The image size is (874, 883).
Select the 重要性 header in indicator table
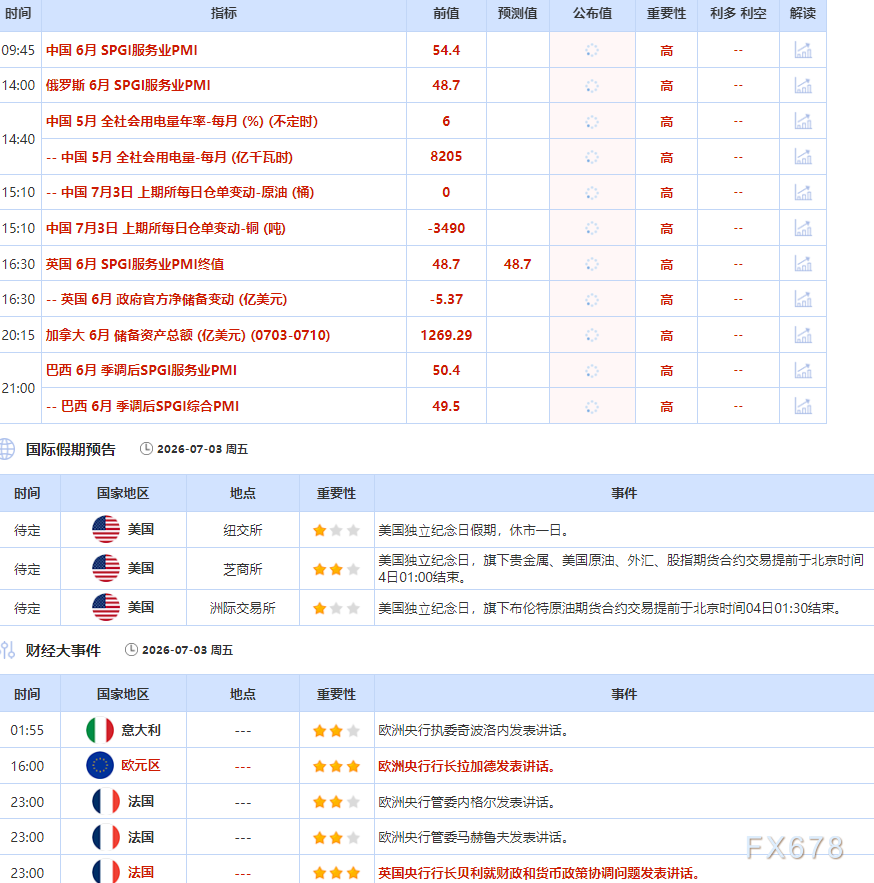tap(666, 14)
